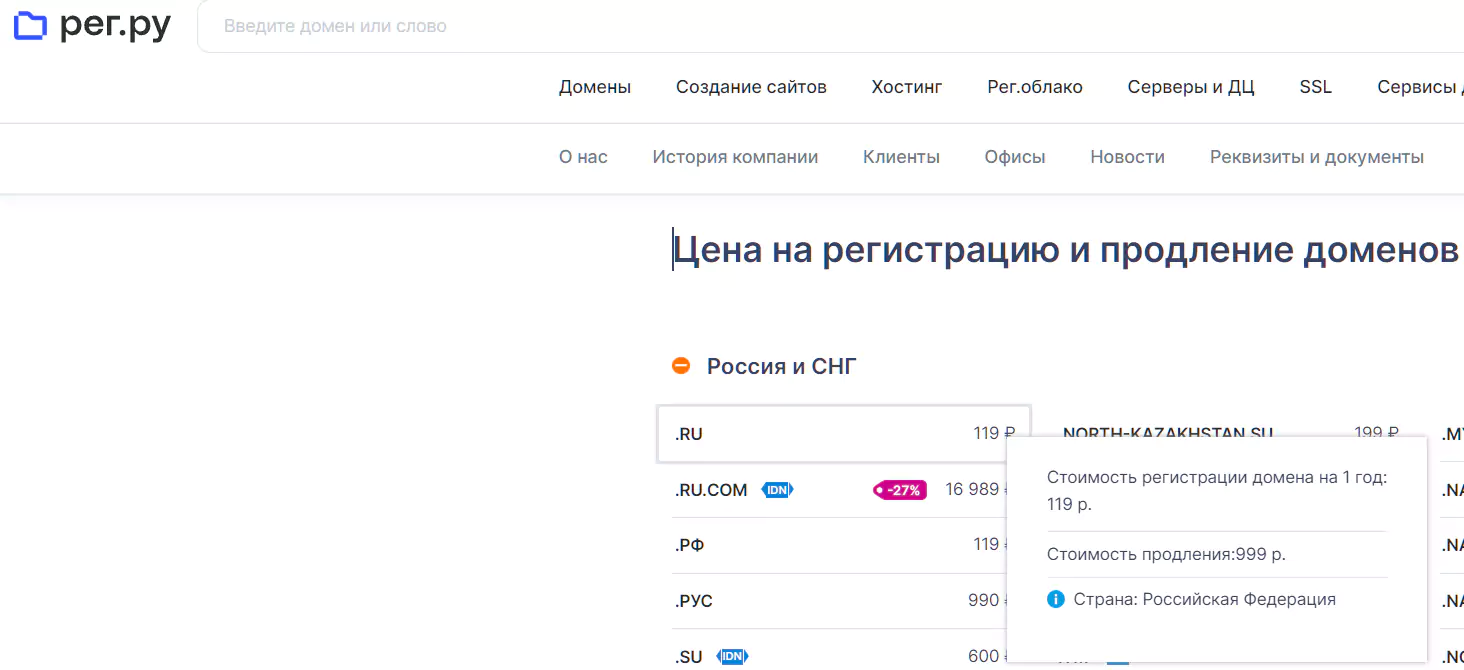The height and width of the screenshot is (670, 1464).
Task: Type in the domain search field
Action: point(800,27)
